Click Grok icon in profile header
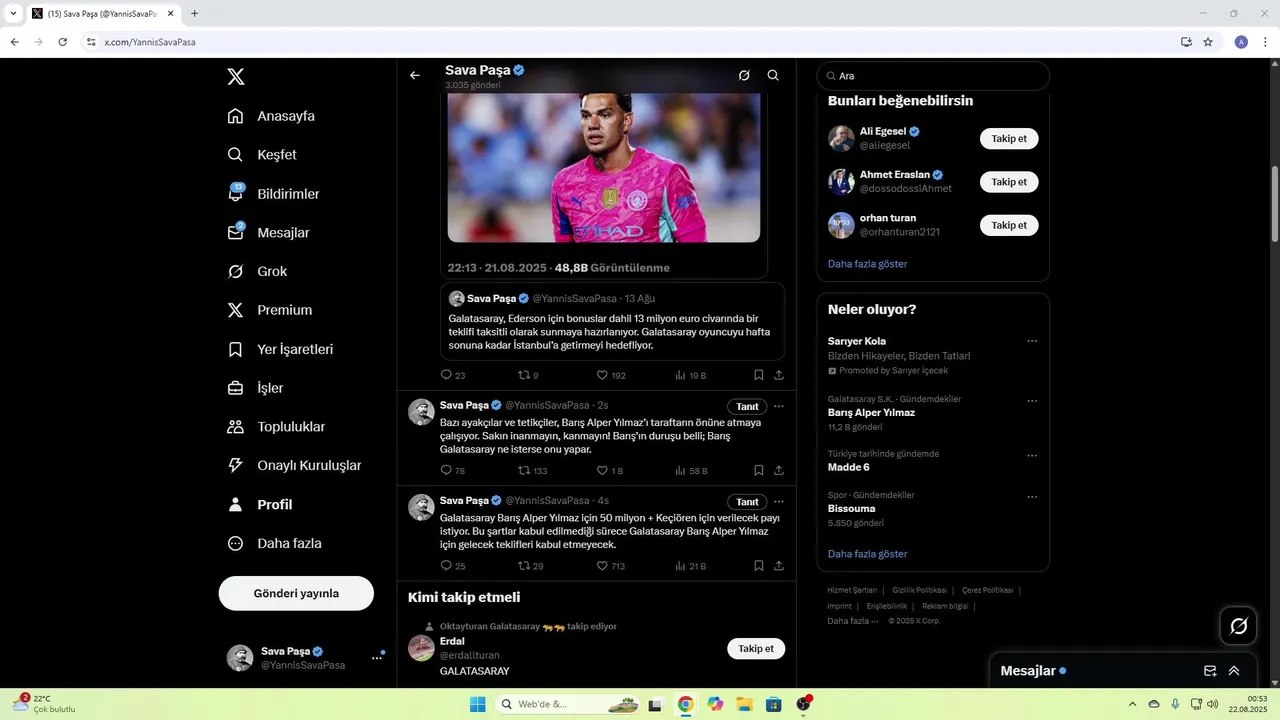 pos(744,75)
